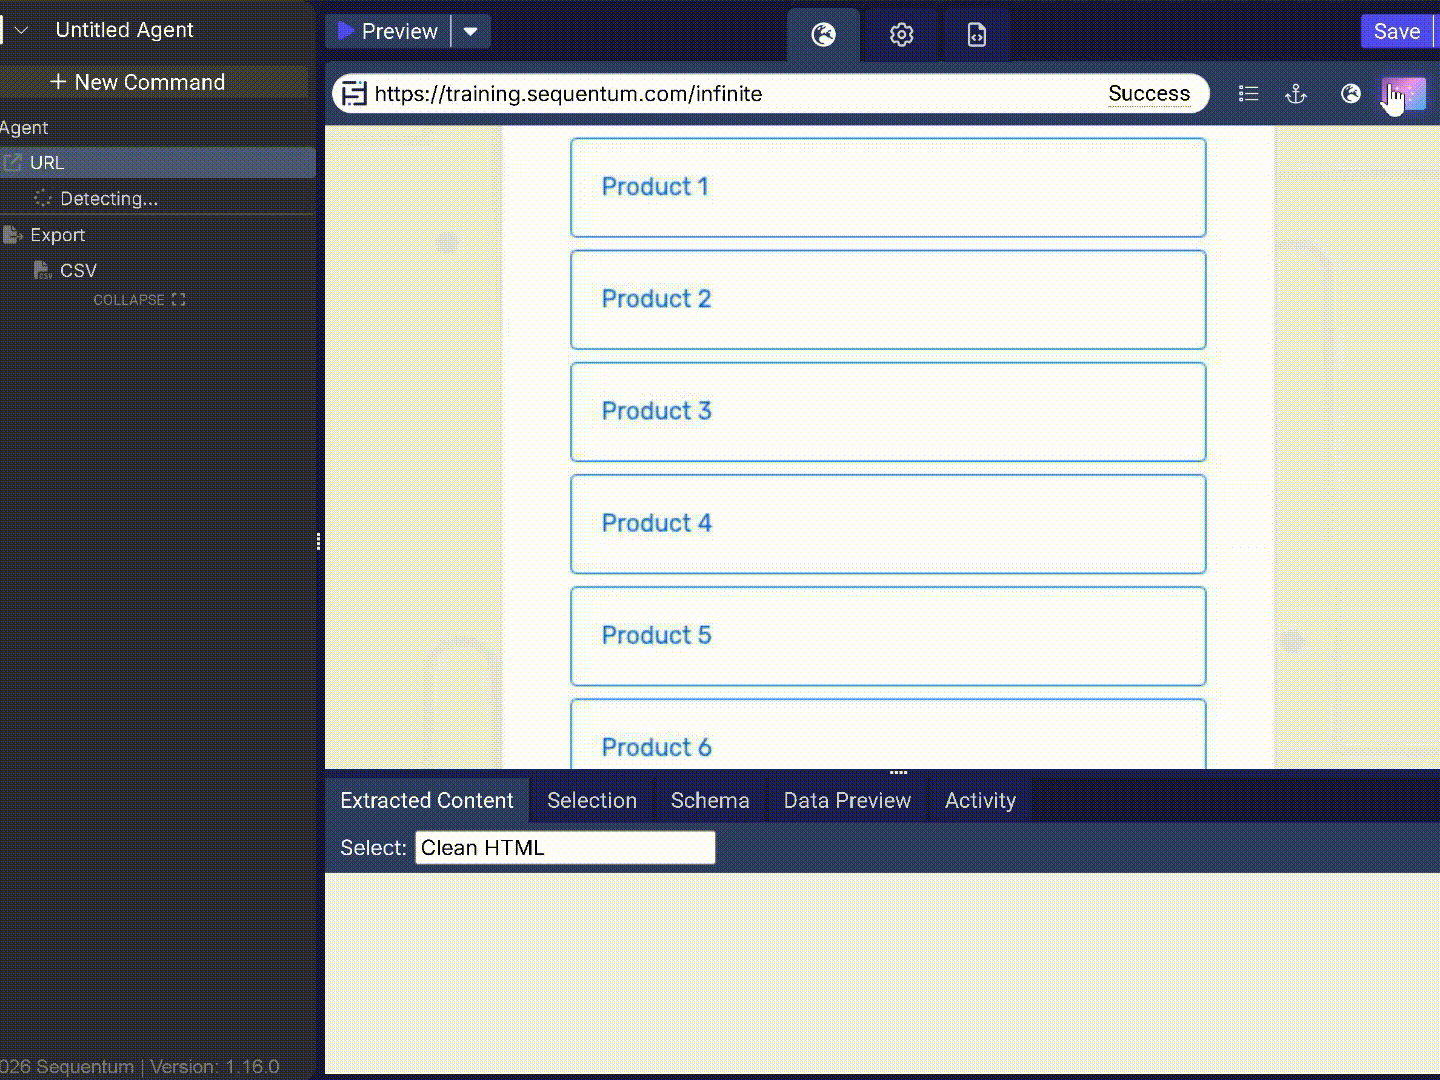Run the agent with the Preview button
Screen dimensions: 1440x1080
click(x=390, y=31)
